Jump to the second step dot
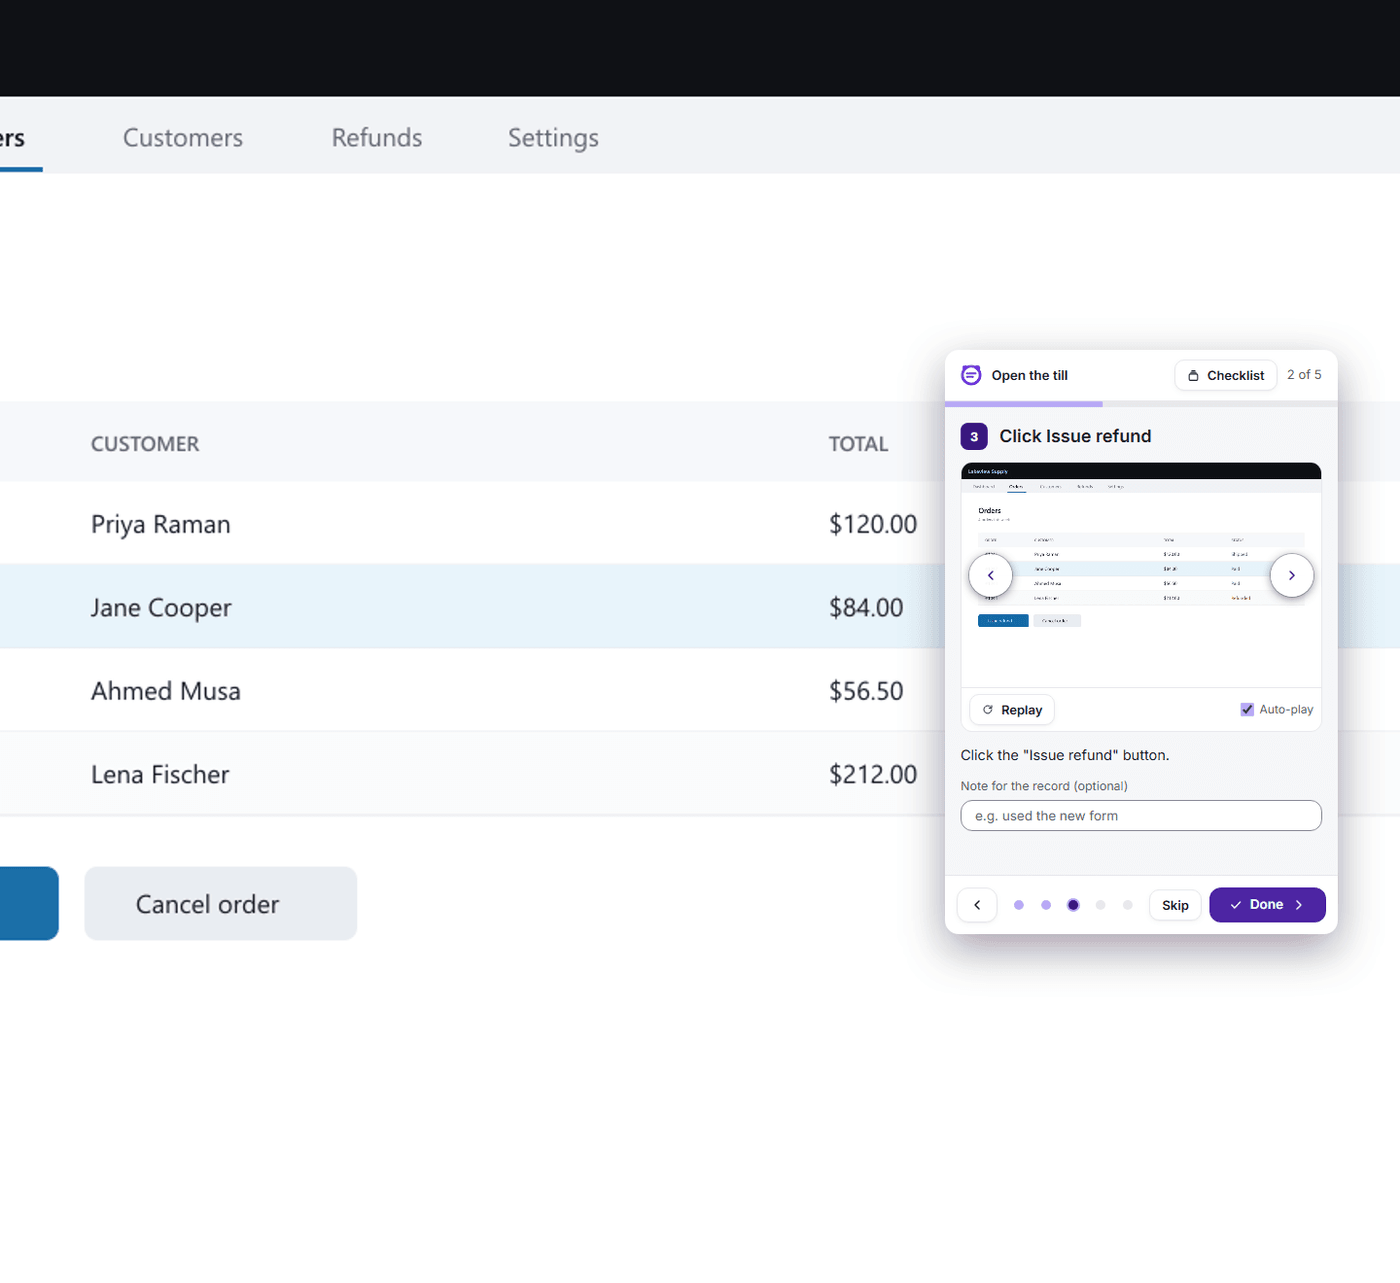Screen dimensions: 1400x1283 point(1046,905)
